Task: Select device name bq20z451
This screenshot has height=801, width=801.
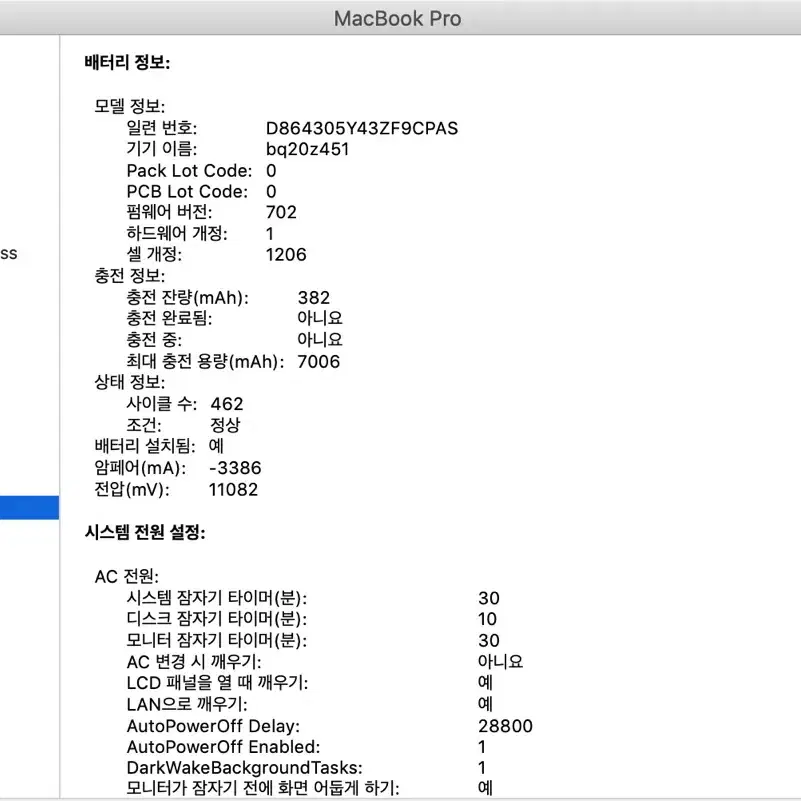Action: tap(308, 149)
